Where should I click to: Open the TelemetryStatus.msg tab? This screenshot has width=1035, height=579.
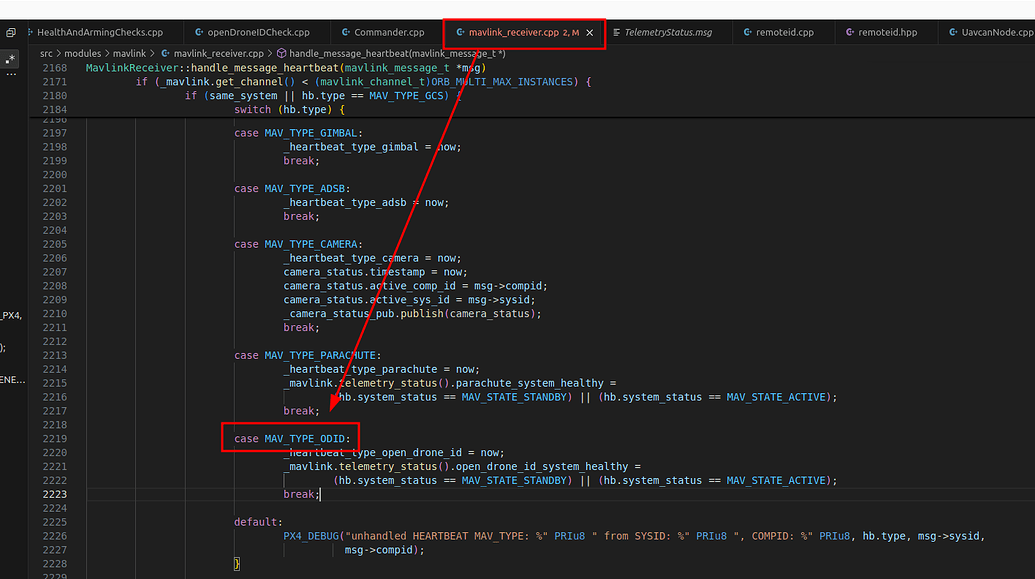click(x=668, y=32)
